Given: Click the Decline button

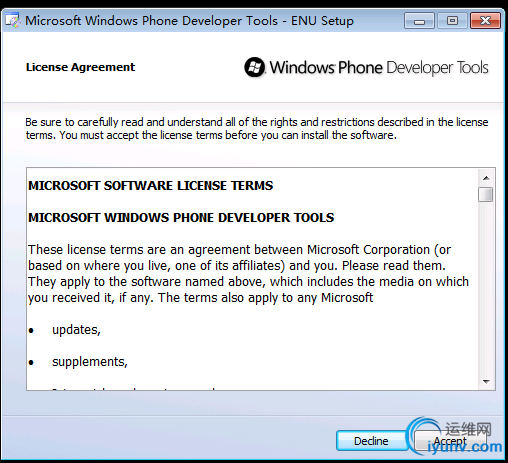Looking at the screenshot, I should pyautogui.click(x=371, y=441).
